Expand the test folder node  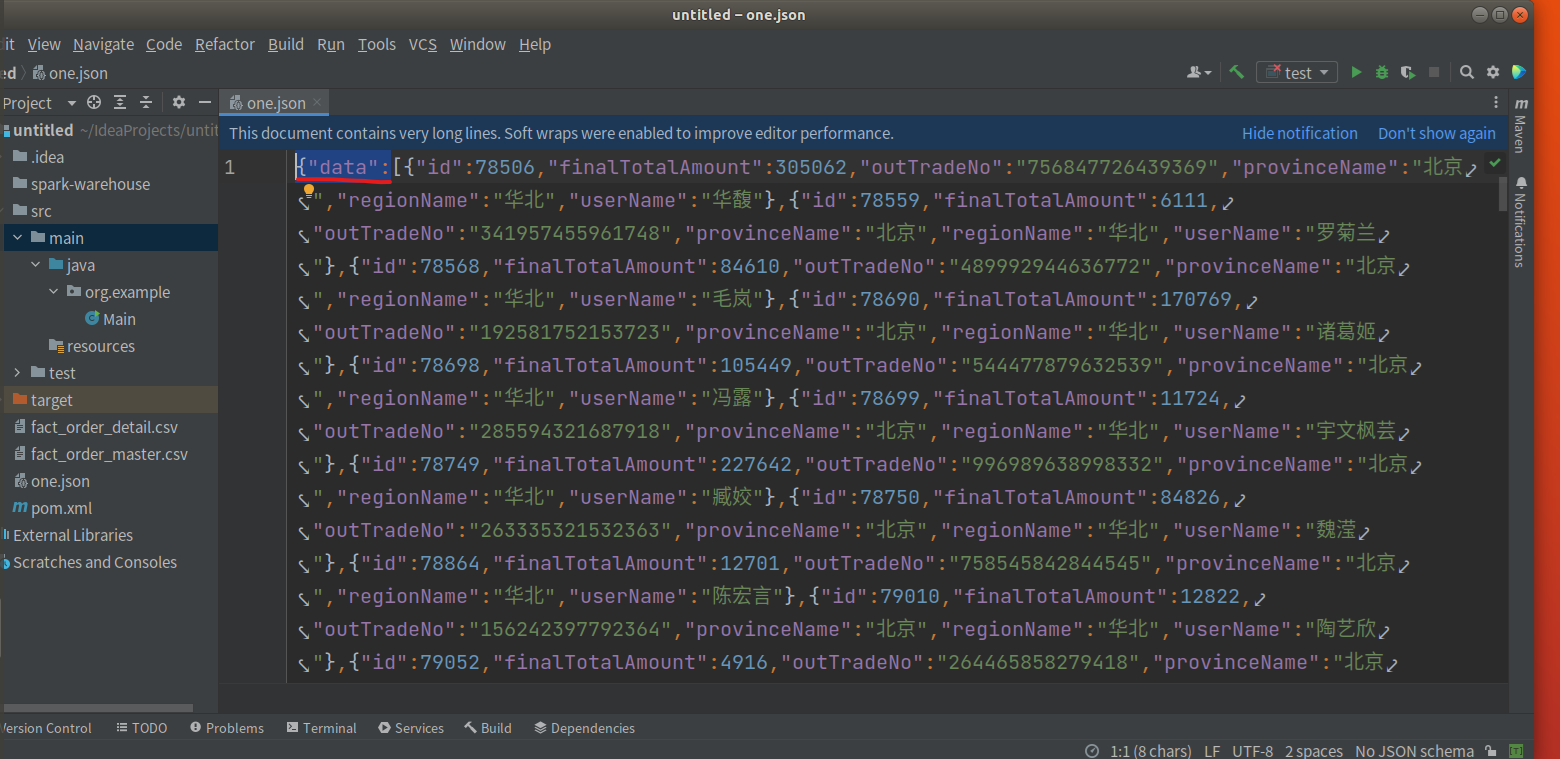click(17, 373)
